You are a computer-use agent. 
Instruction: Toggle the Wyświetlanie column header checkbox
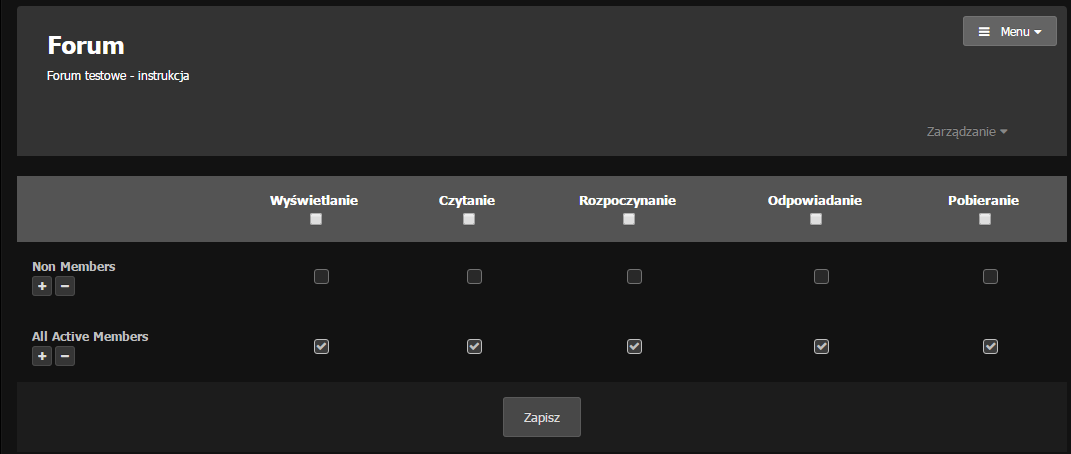(x=316, y=220)
